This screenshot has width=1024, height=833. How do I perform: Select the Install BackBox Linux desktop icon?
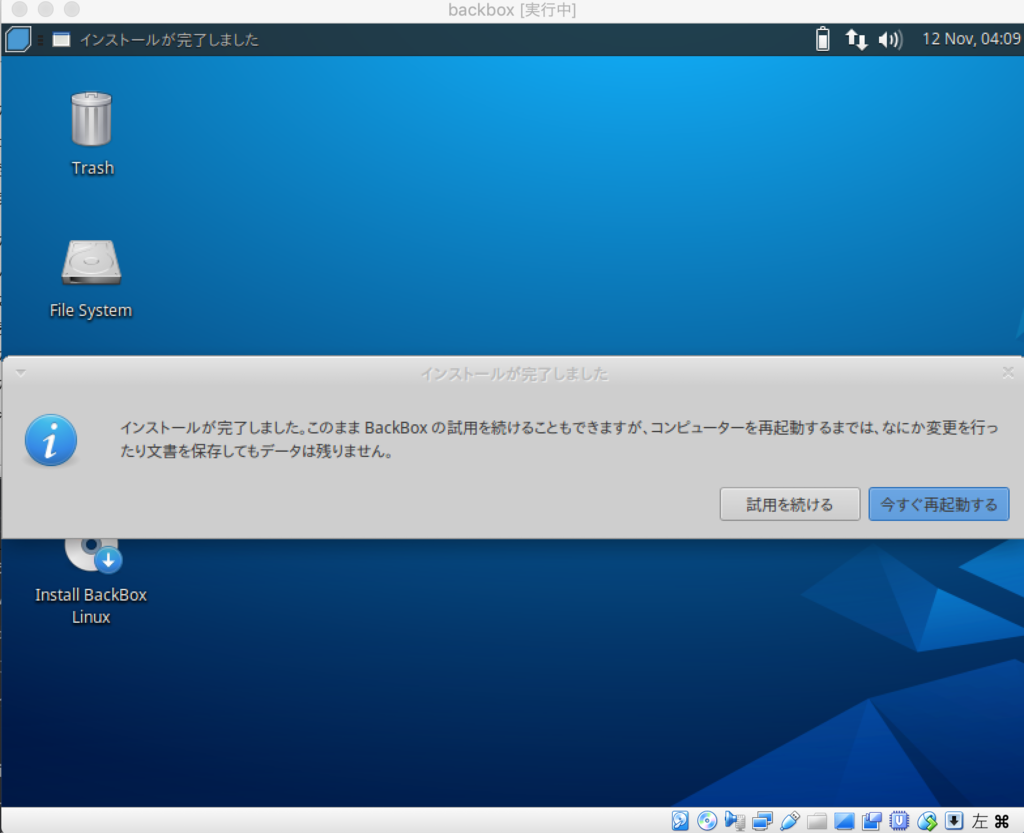click(x=91, y=581)
